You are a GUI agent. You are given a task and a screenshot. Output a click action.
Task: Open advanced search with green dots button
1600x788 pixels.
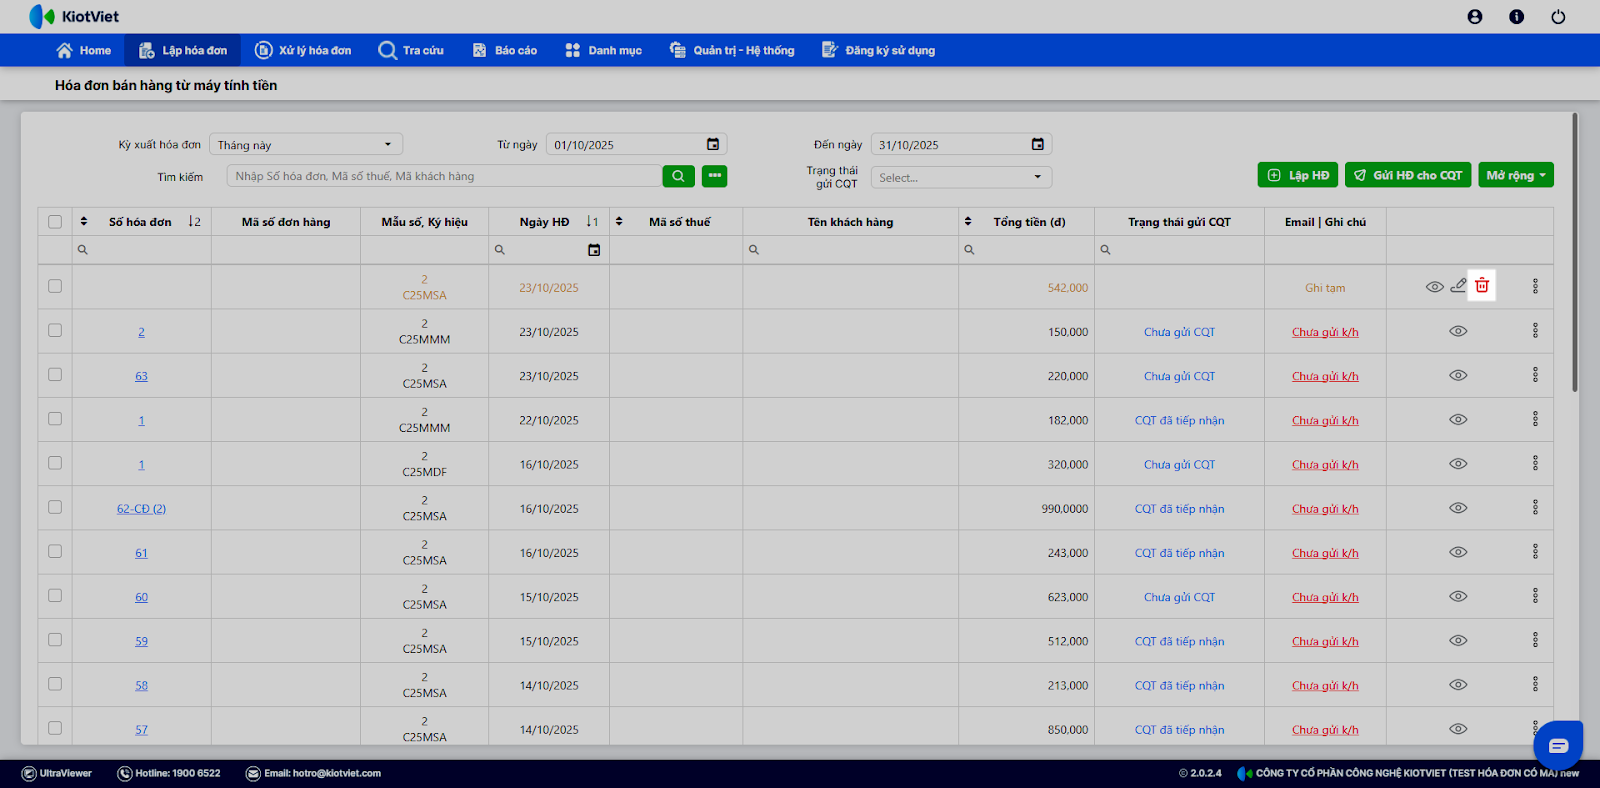714,176
